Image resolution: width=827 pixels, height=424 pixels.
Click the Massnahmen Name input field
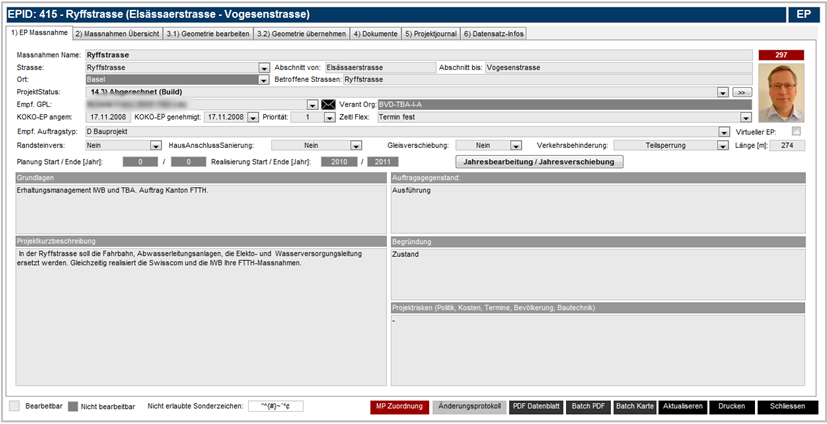(x=415, y=54)
